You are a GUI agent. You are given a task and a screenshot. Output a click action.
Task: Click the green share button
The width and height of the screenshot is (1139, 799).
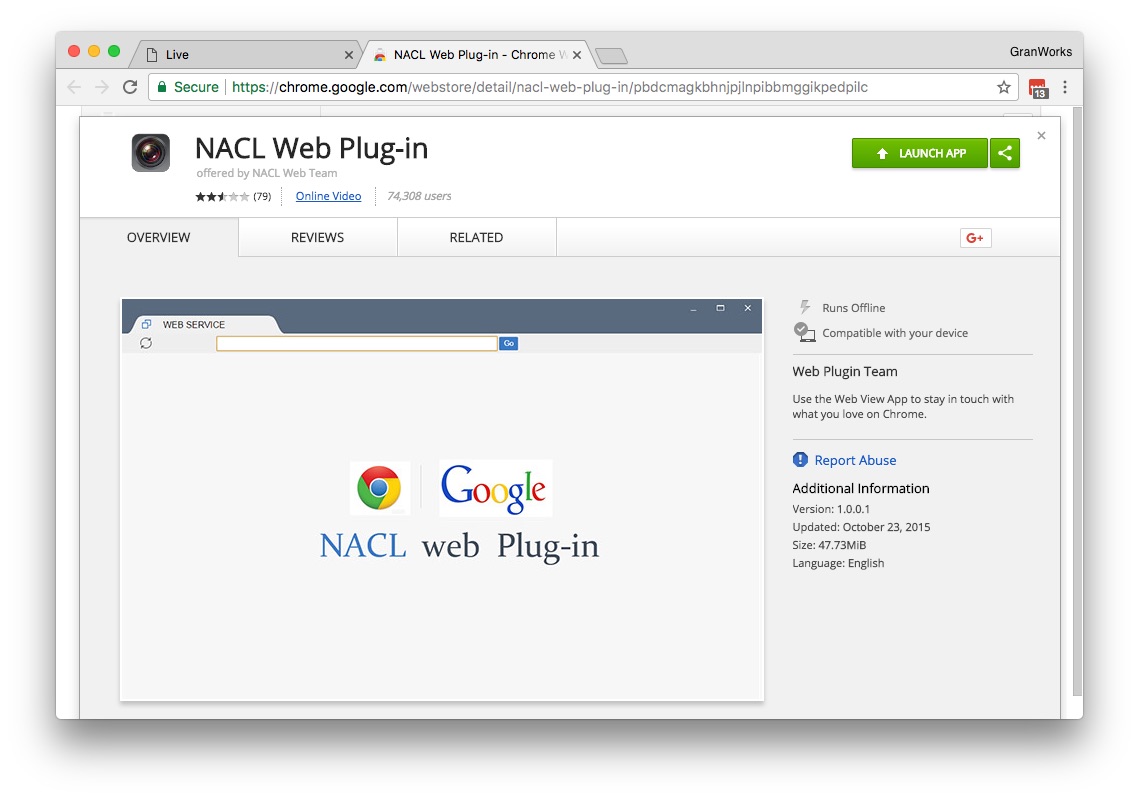(x=1005, y=153)
